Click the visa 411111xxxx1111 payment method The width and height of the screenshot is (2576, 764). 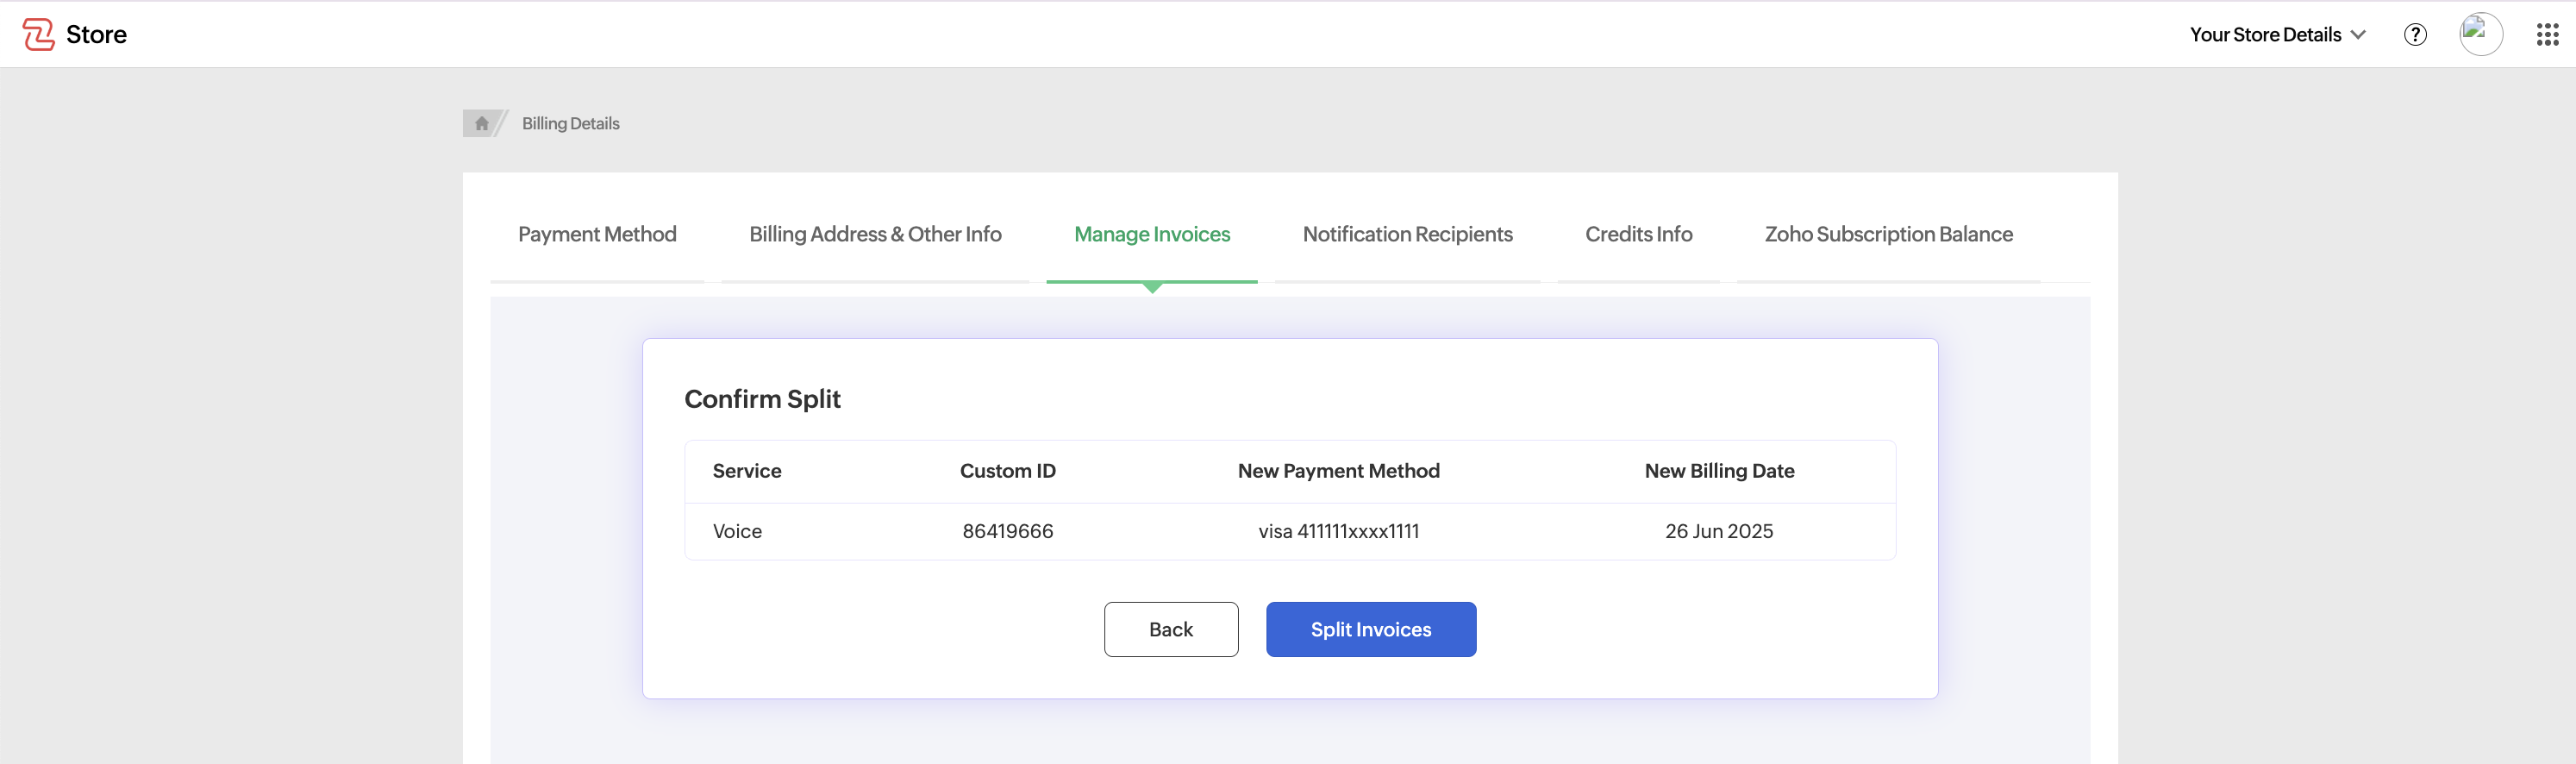[x=1338, y=531]
